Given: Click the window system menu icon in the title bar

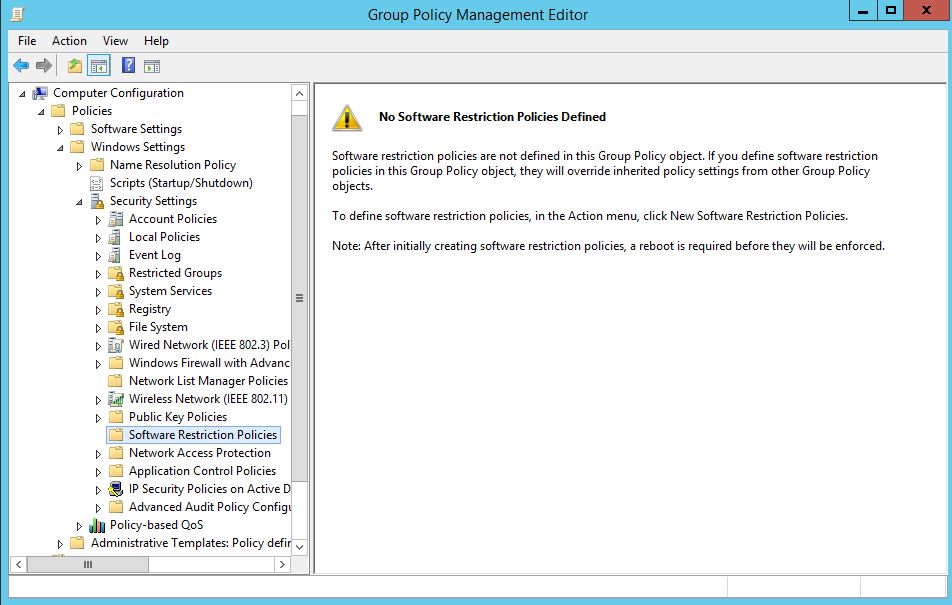Looking at the screenshot, I should pos(18,13).
